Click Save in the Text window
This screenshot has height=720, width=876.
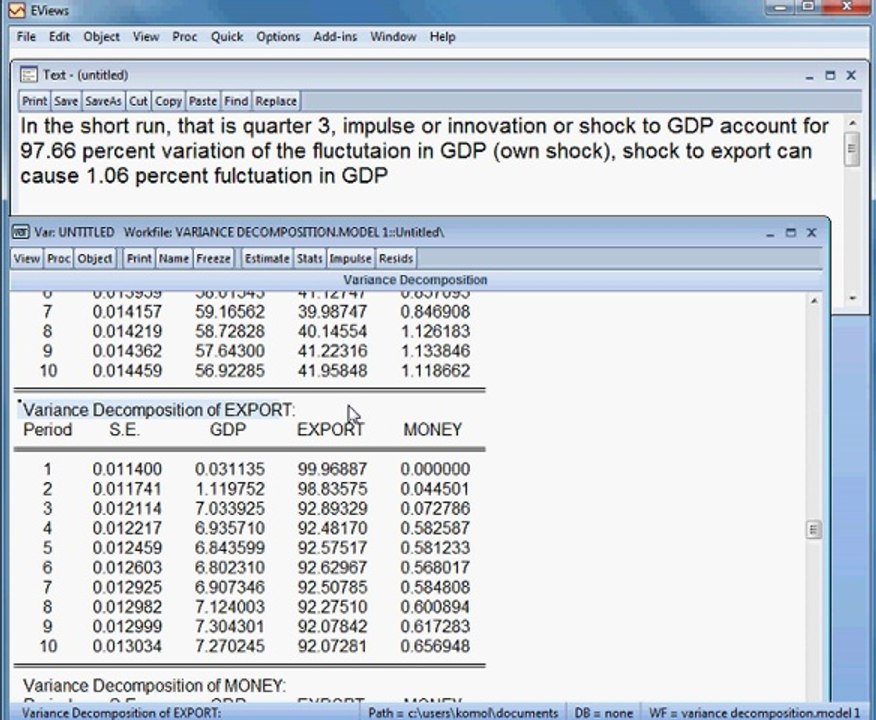(66, 101)
